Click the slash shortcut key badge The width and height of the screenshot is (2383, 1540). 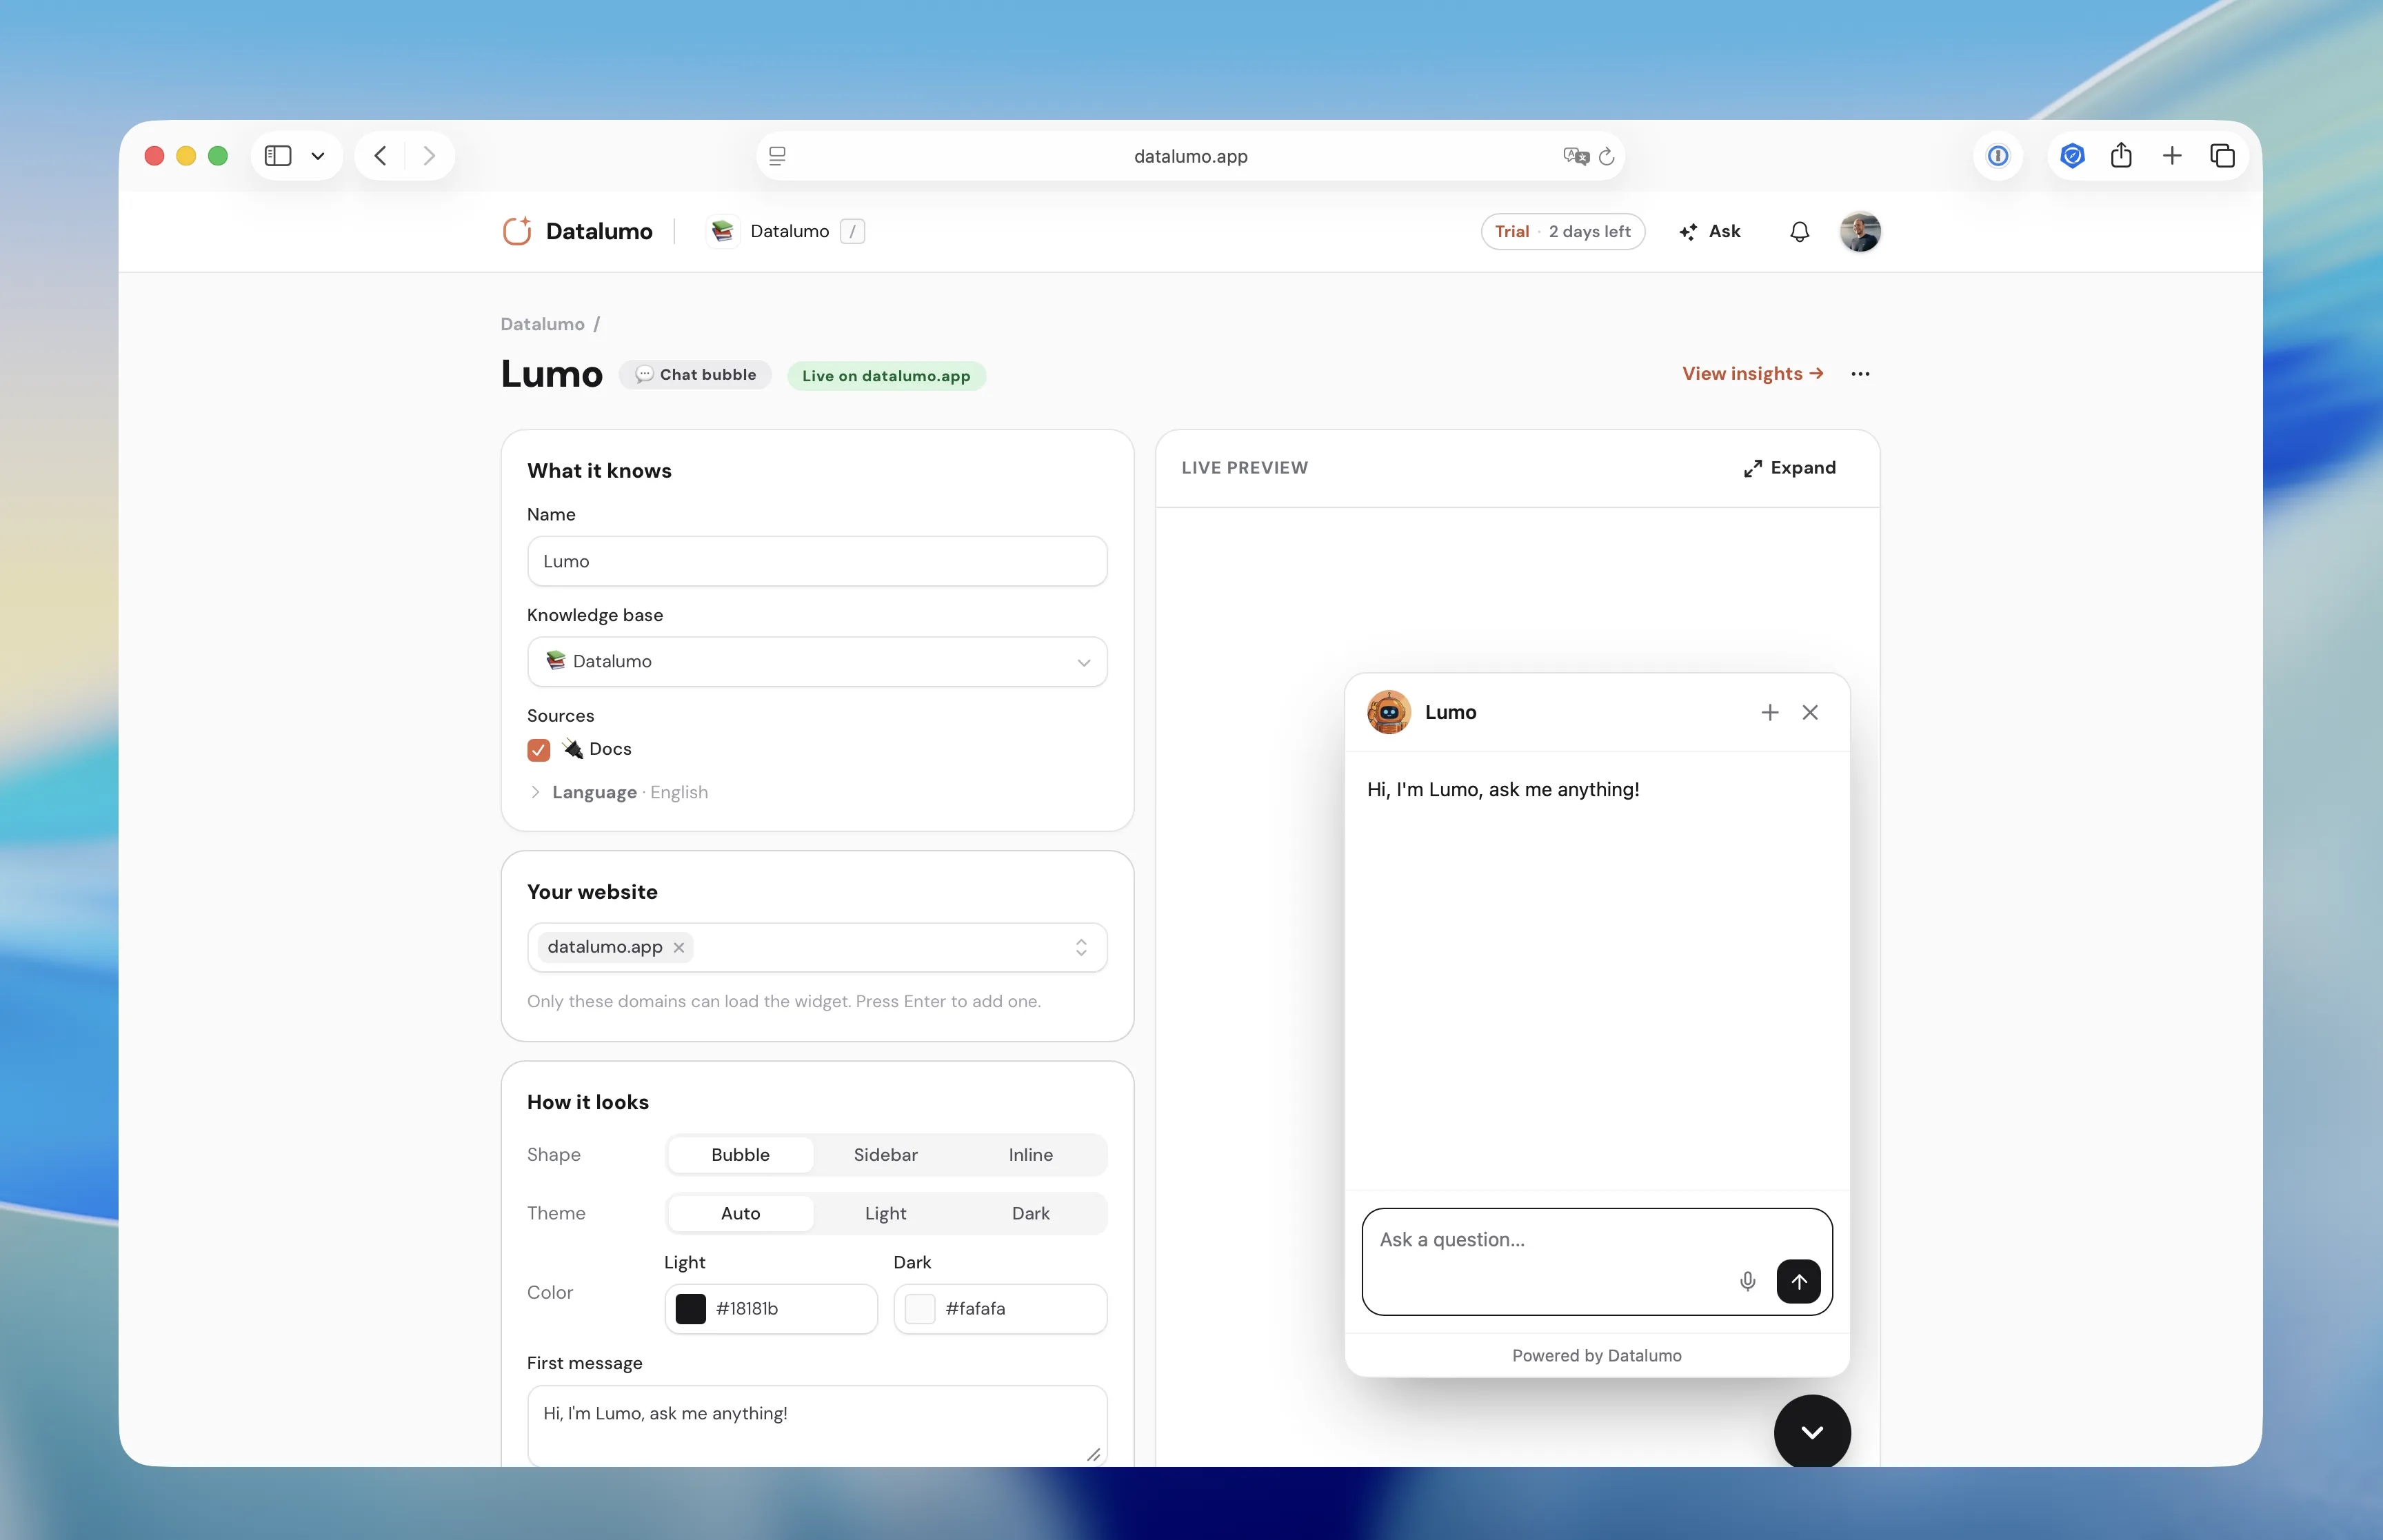coord(852,231)
